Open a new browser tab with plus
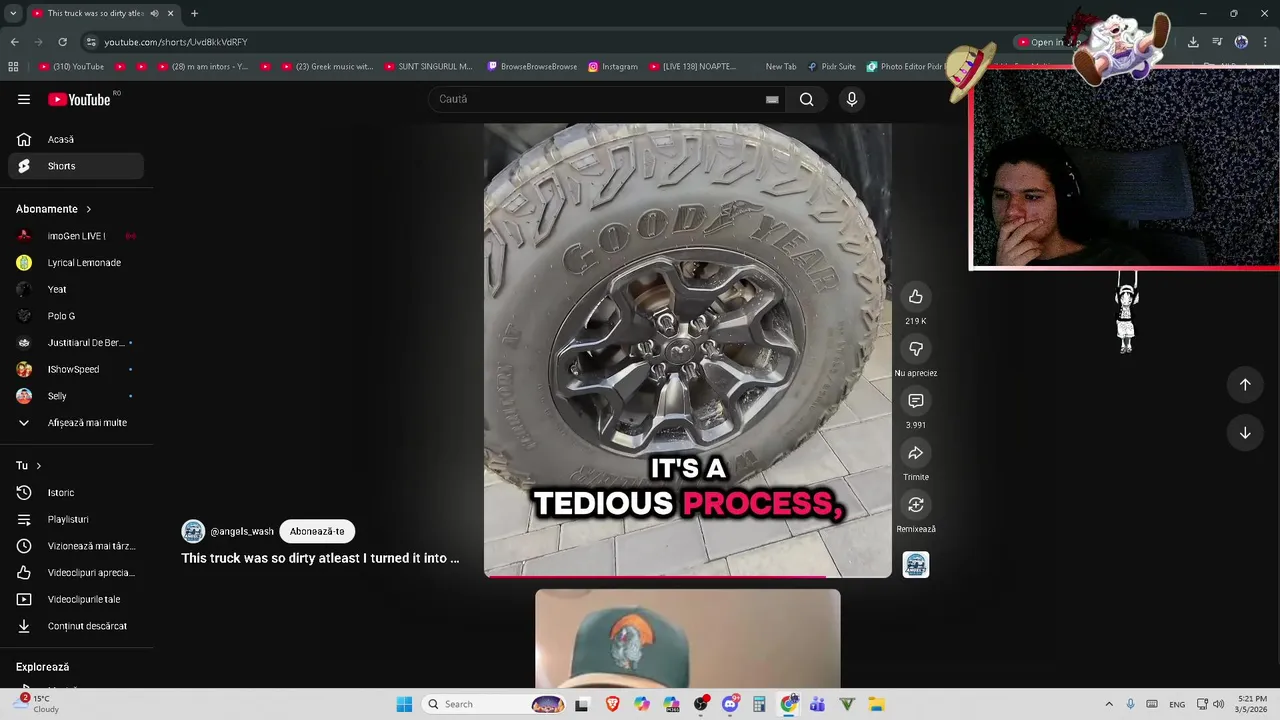This screenshot has height=720, width=1280. [x=194, y=13]
